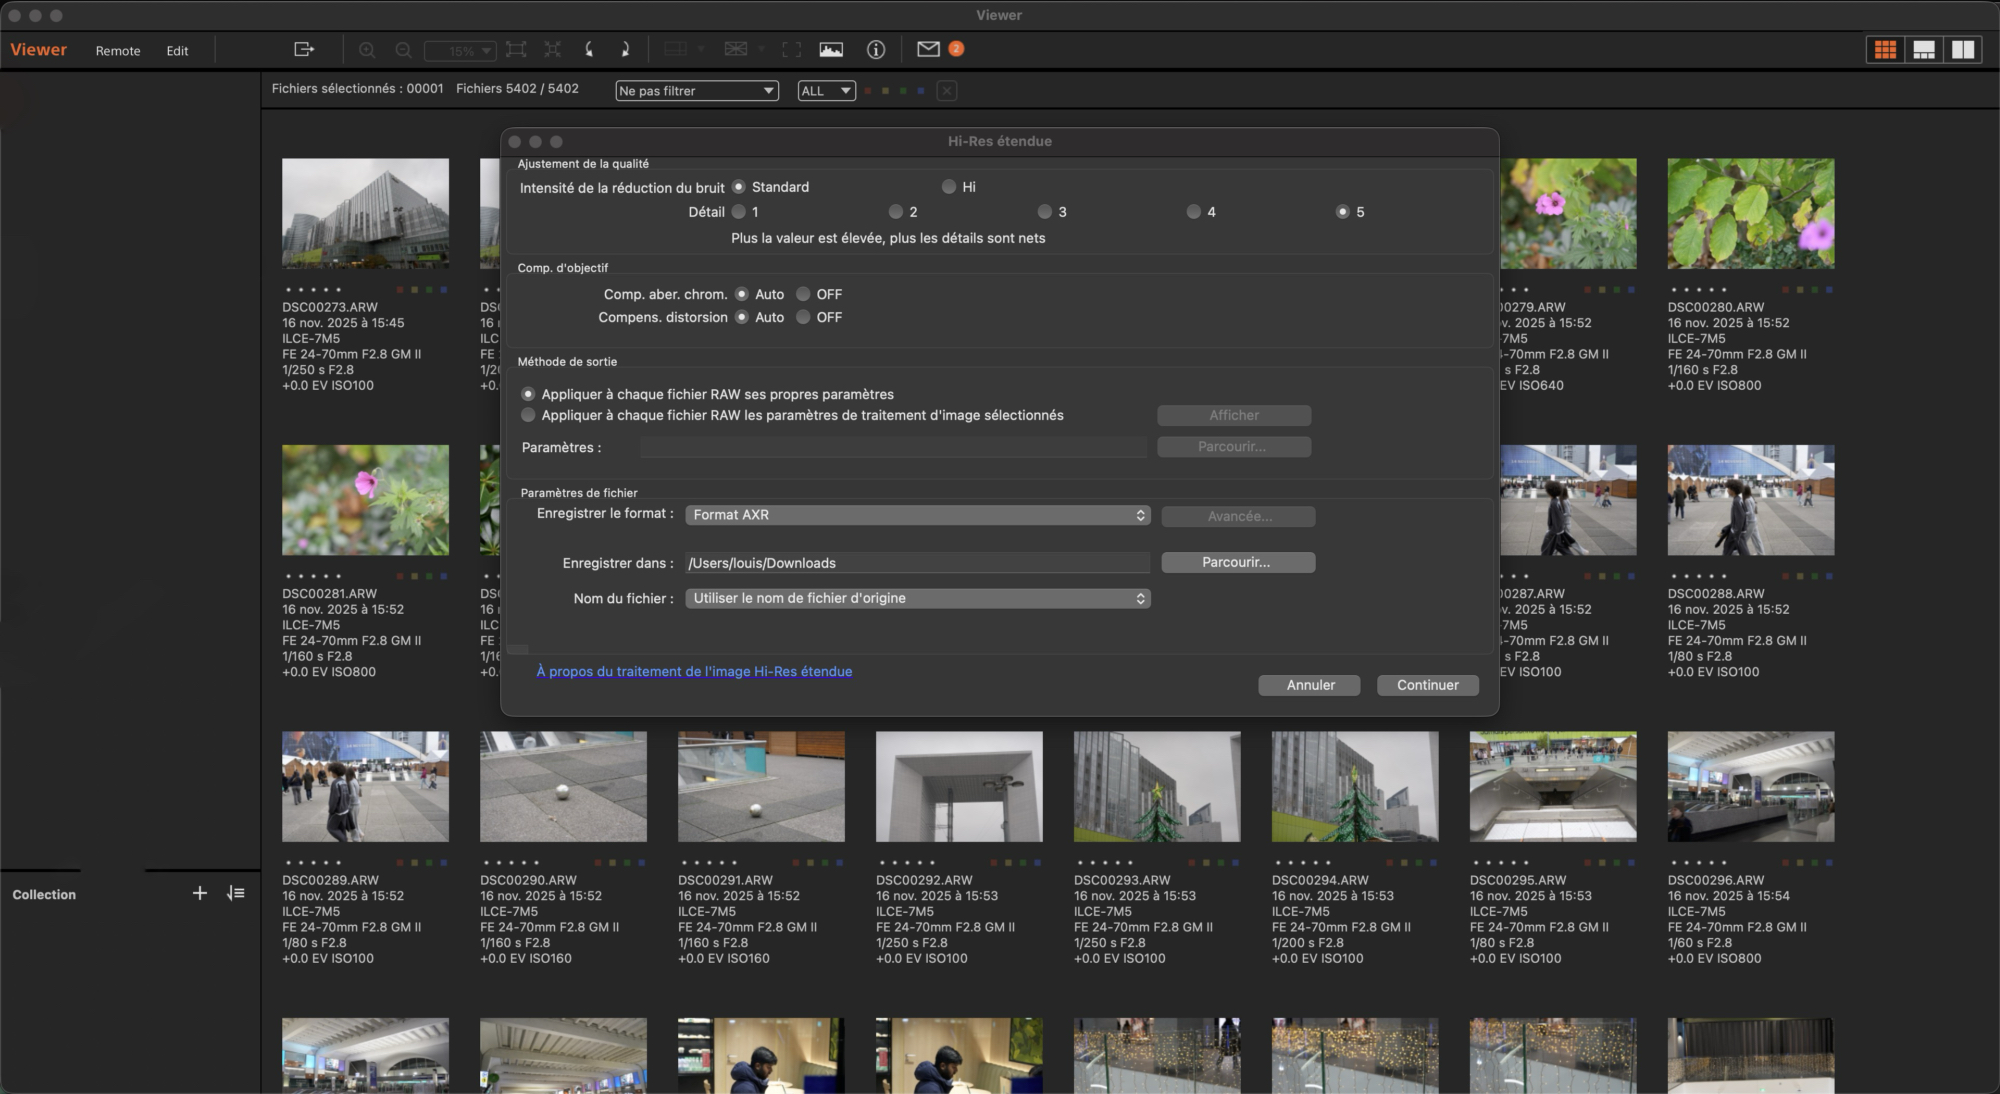Open the Collection sort order icon
The height and width of the screenshot is (1094, 2000).
pos(236,893)
